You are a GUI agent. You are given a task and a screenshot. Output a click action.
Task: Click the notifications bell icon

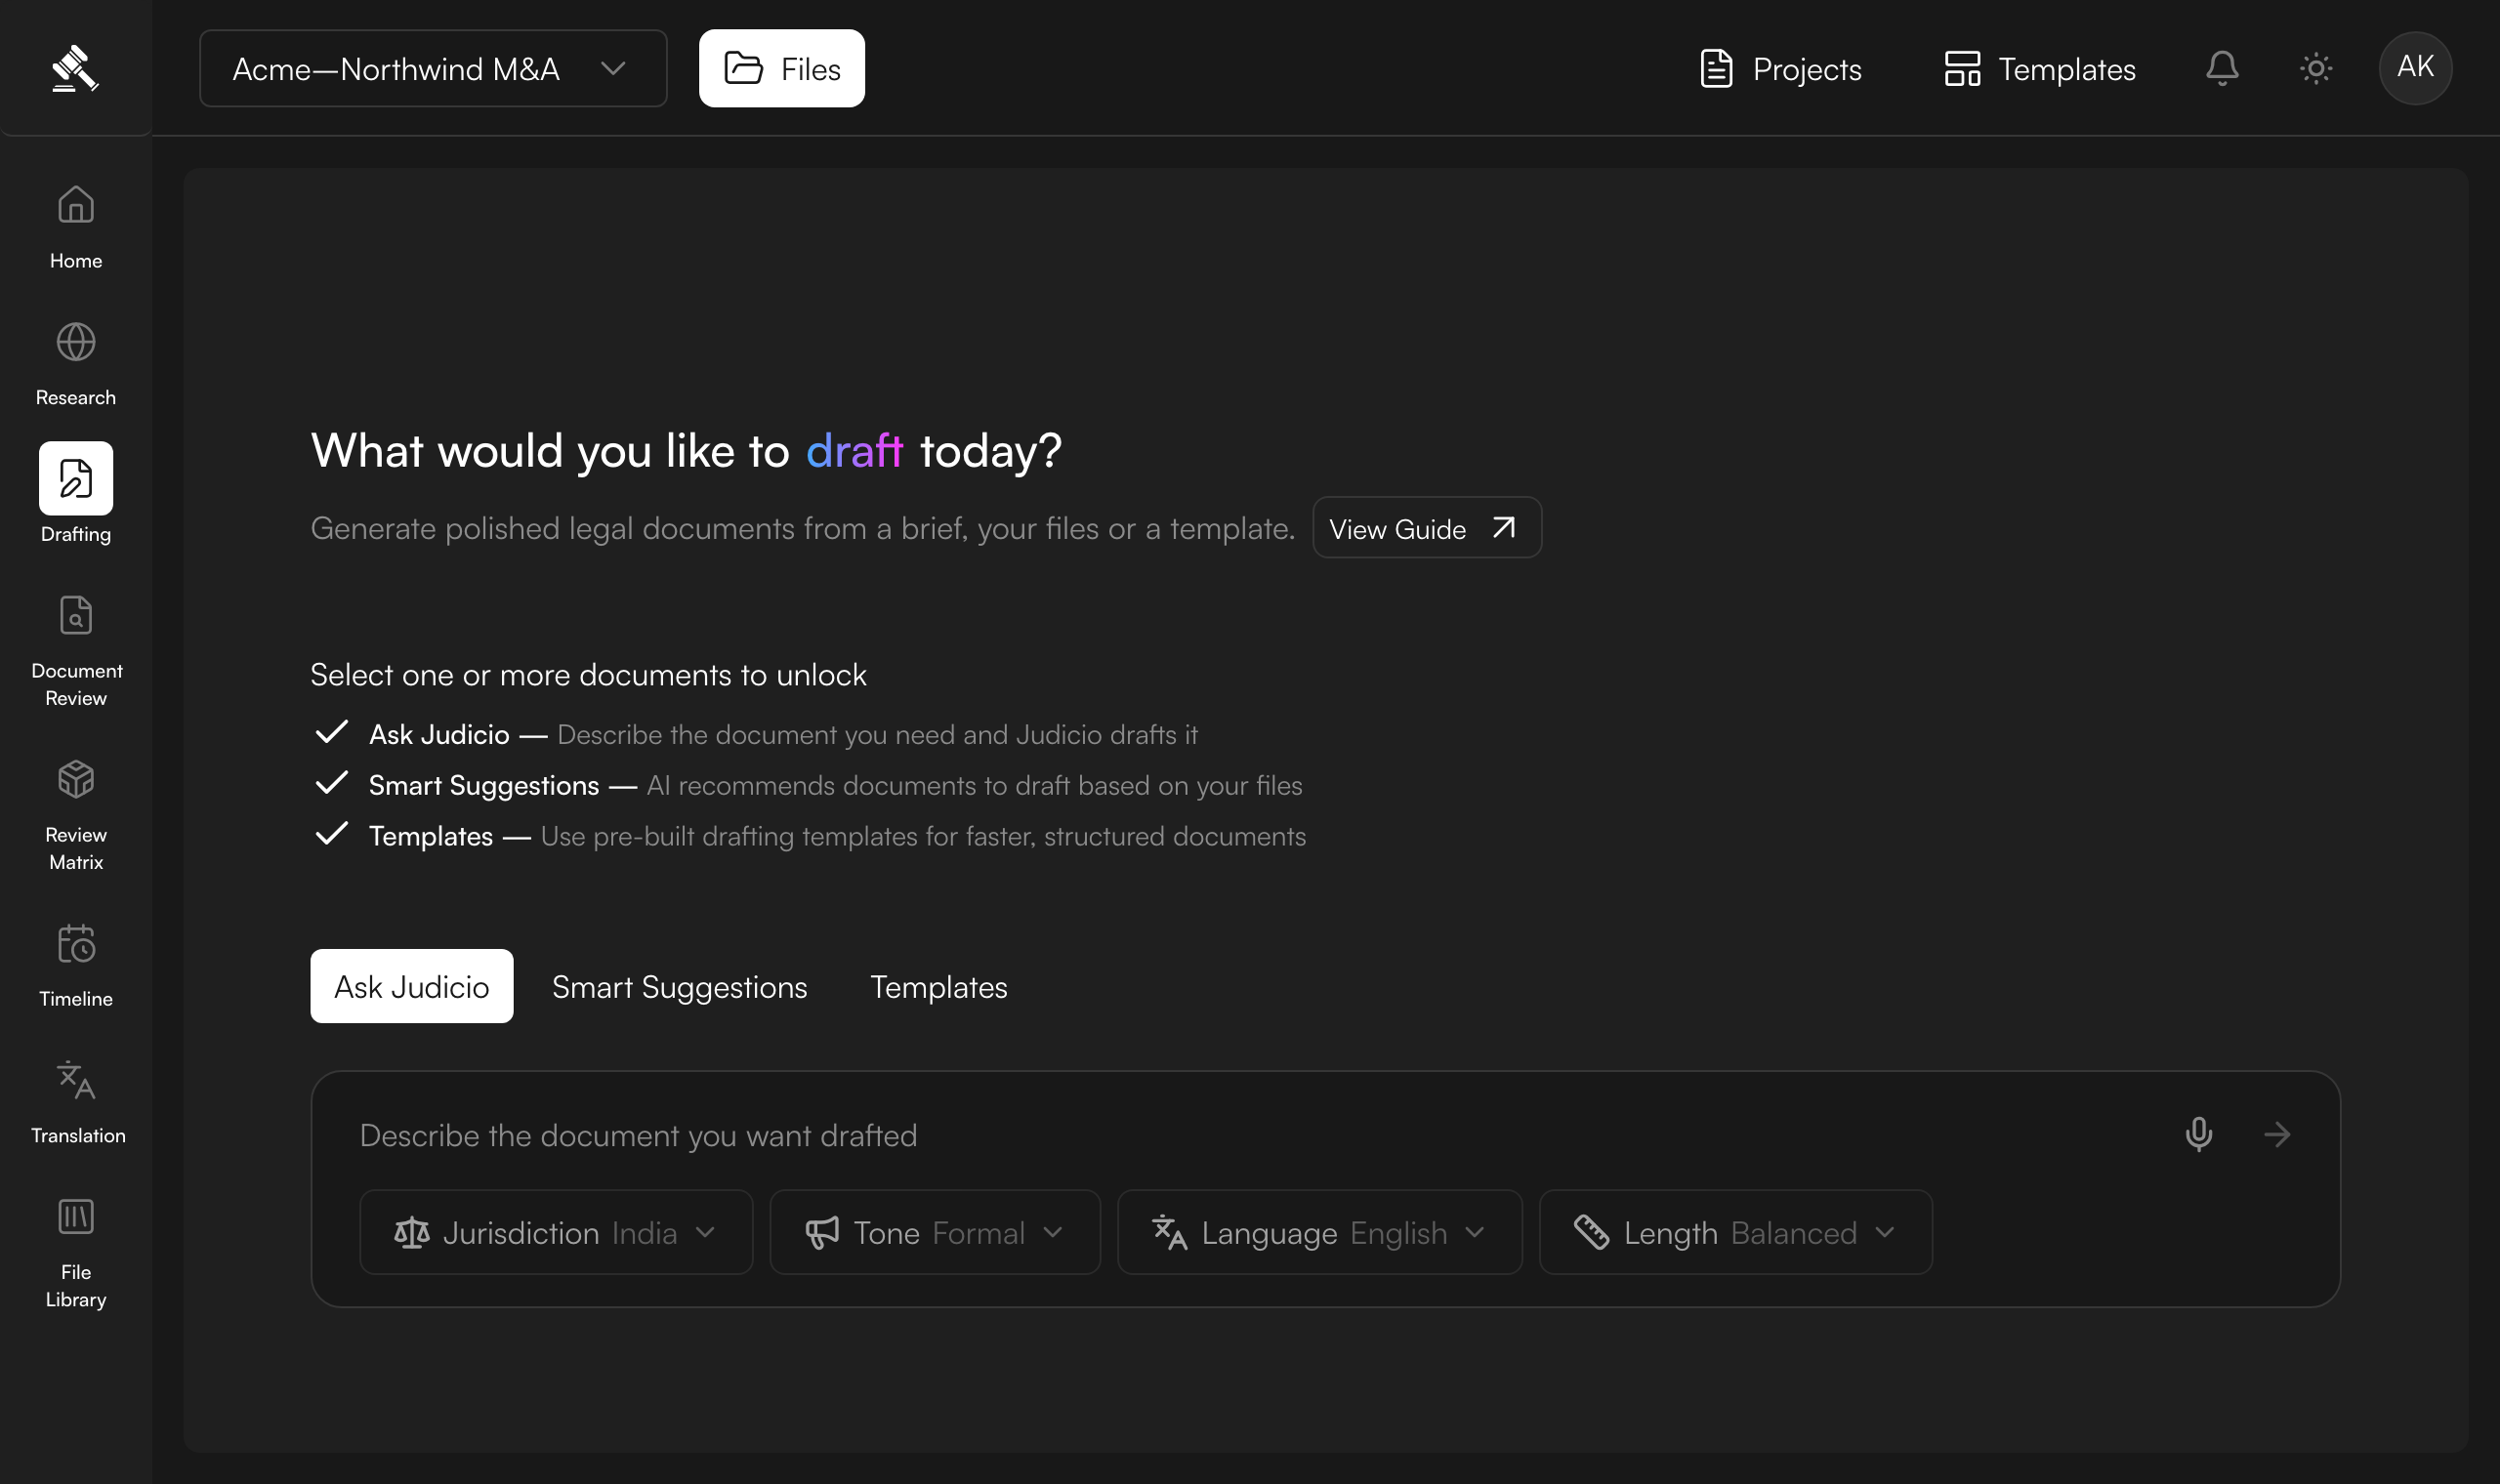pos(2222,68)
